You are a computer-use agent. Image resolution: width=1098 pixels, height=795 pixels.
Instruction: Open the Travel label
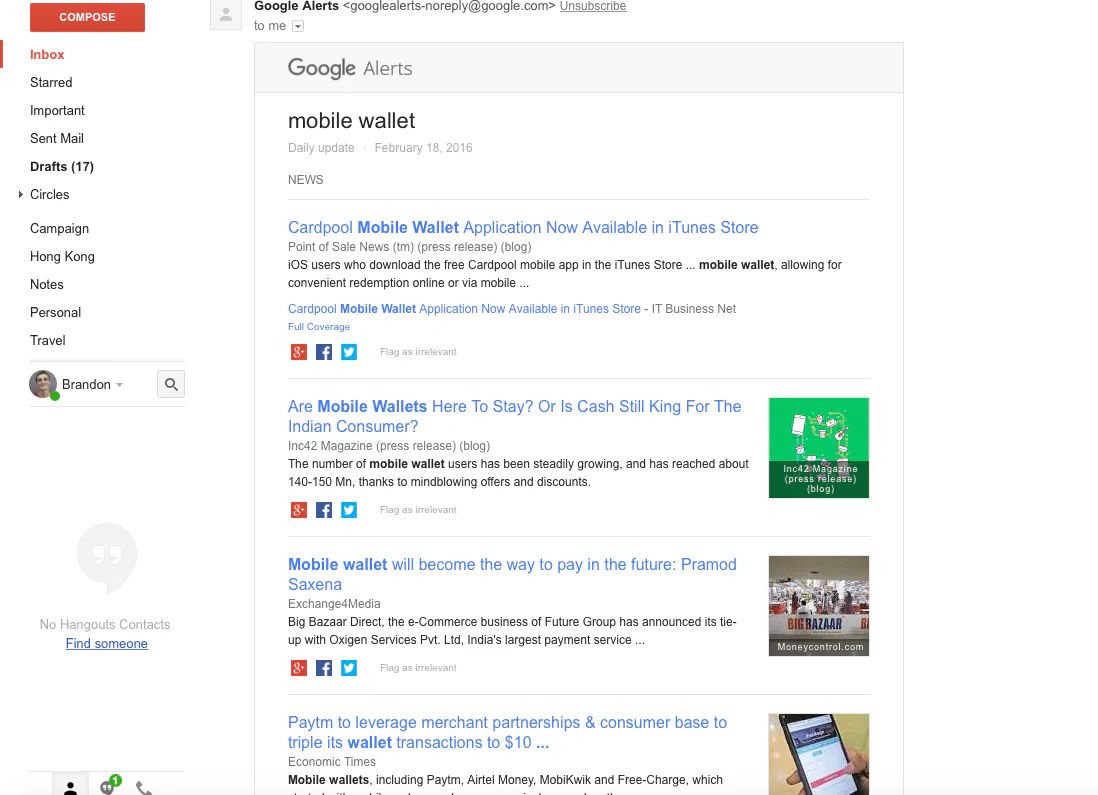48,340
